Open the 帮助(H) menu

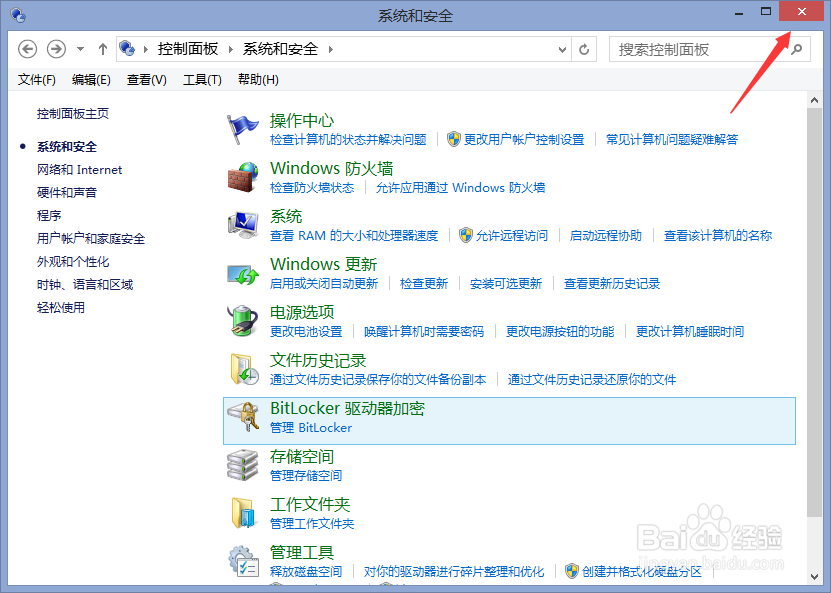pos(258,79)
